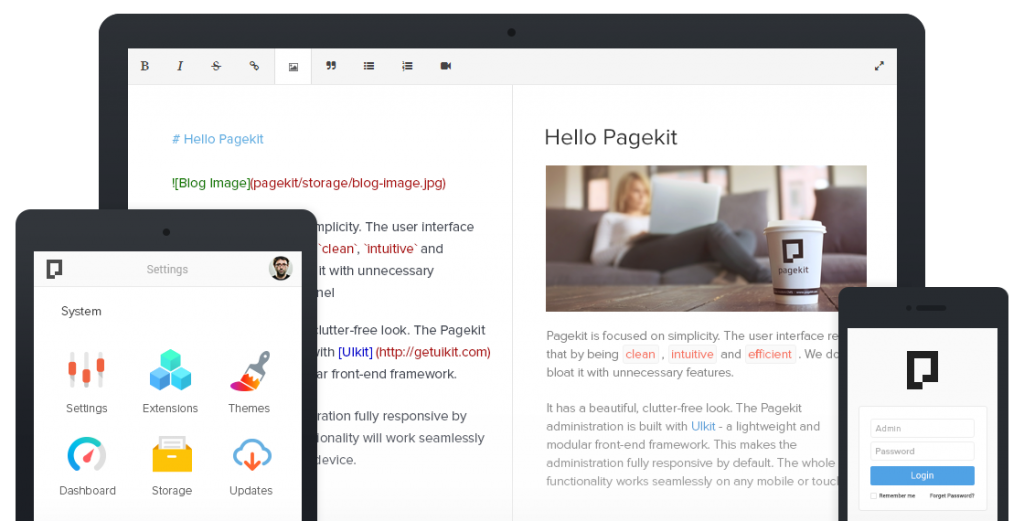The image size is (1024, 521).
Task: Click the blog-image.jpg markdown path
Action: pos(348,183)
